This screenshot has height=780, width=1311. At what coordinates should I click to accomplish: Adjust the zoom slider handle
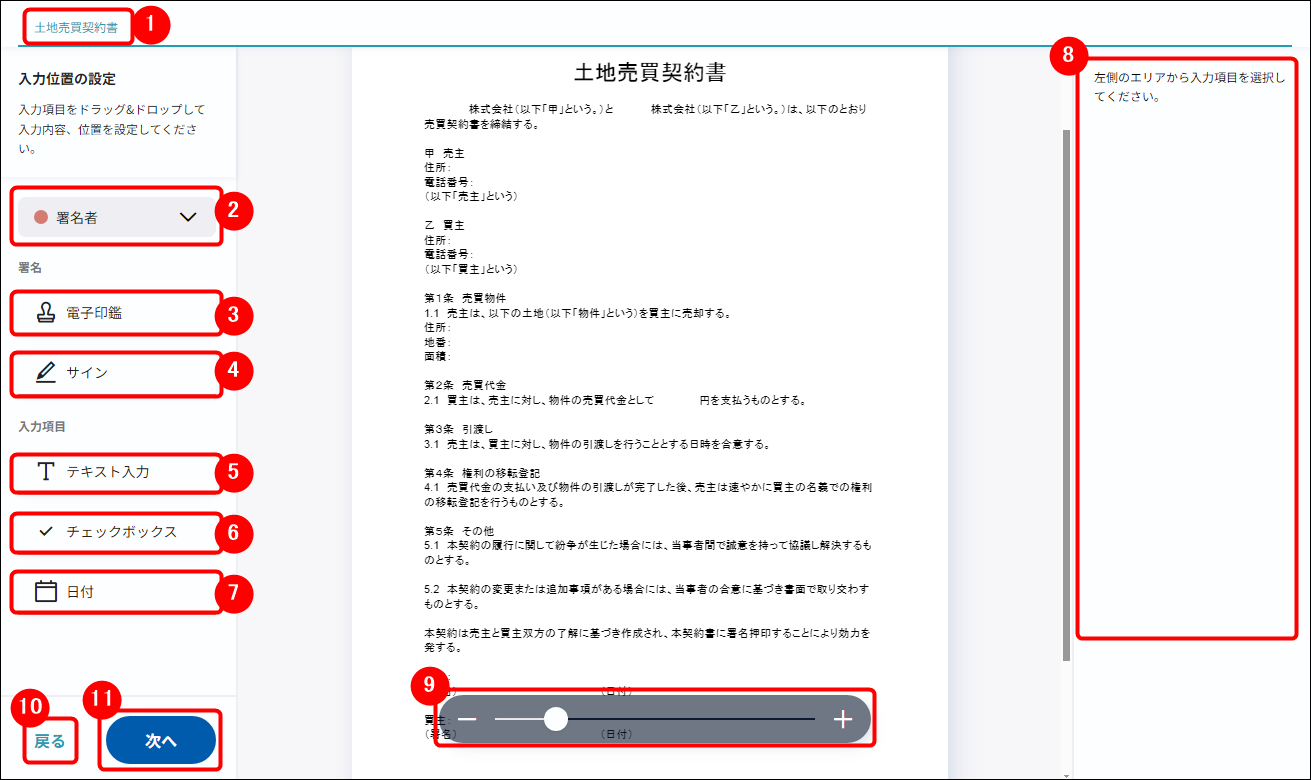point(556,718)
